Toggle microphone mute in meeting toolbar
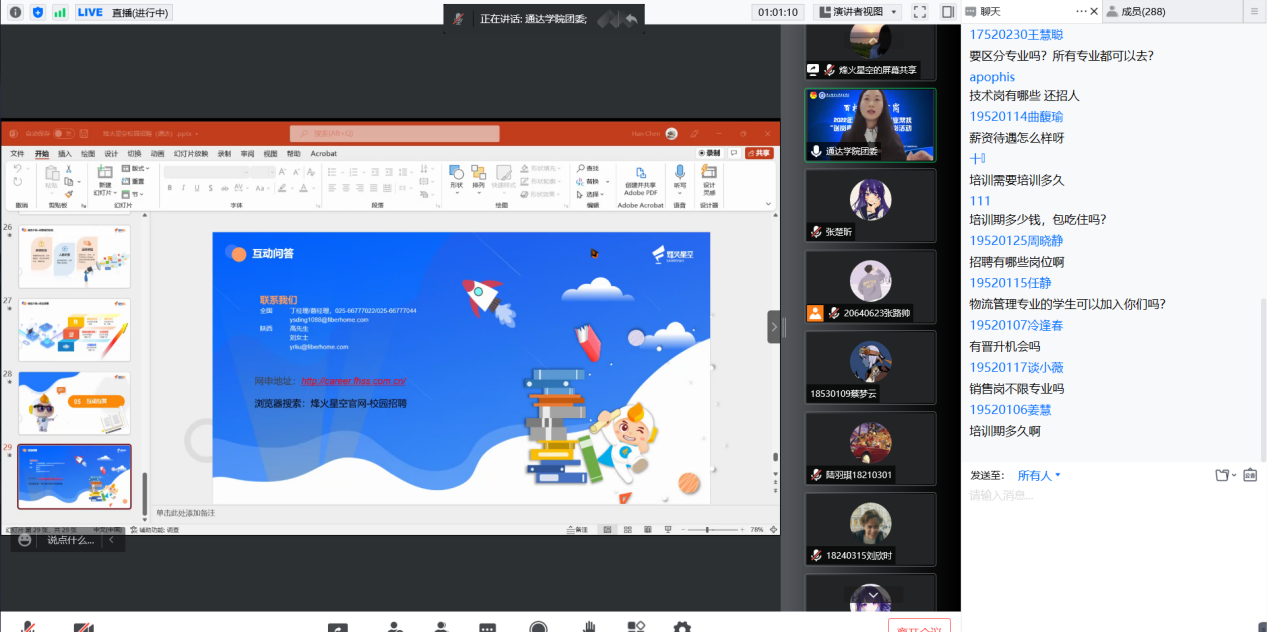Viewport: 1267px width, 632px height. click(30, 627)
